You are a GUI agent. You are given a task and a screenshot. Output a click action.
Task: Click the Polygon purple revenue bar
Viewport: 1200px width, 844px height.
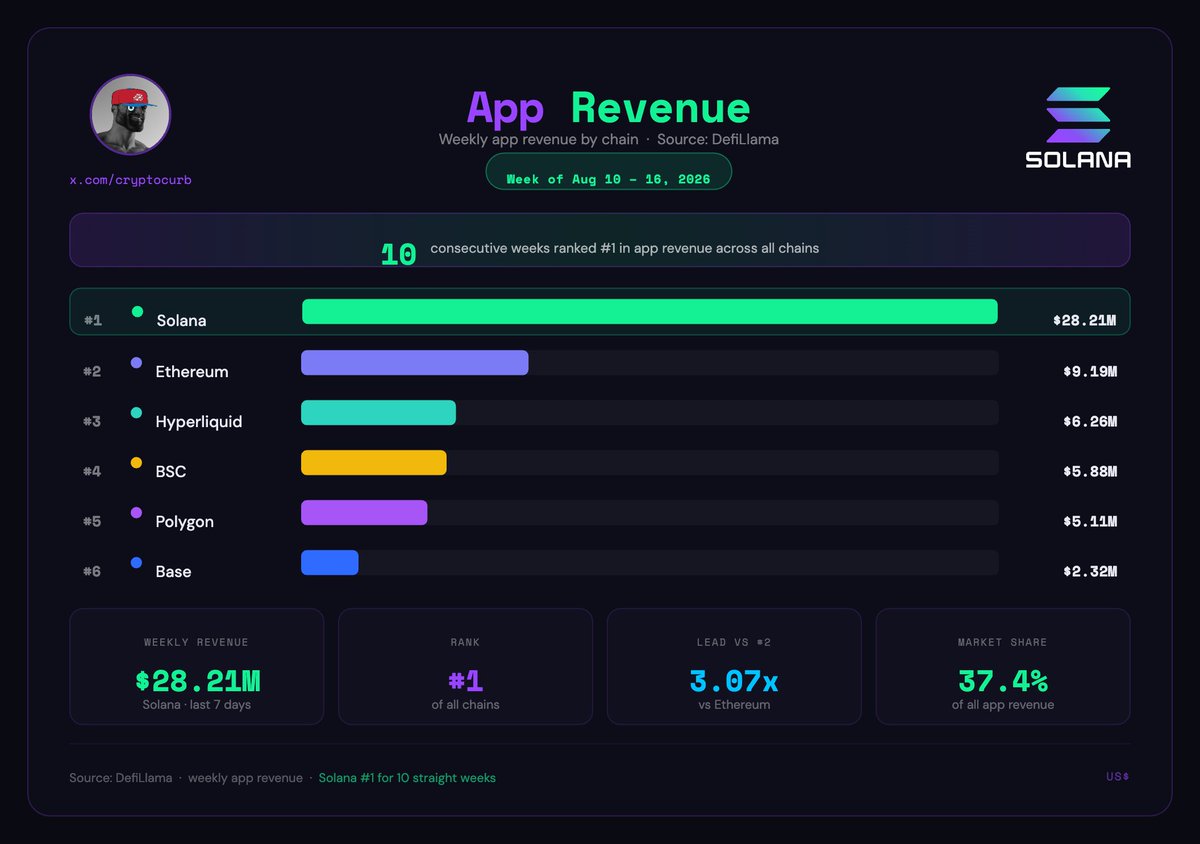[364, 512]
